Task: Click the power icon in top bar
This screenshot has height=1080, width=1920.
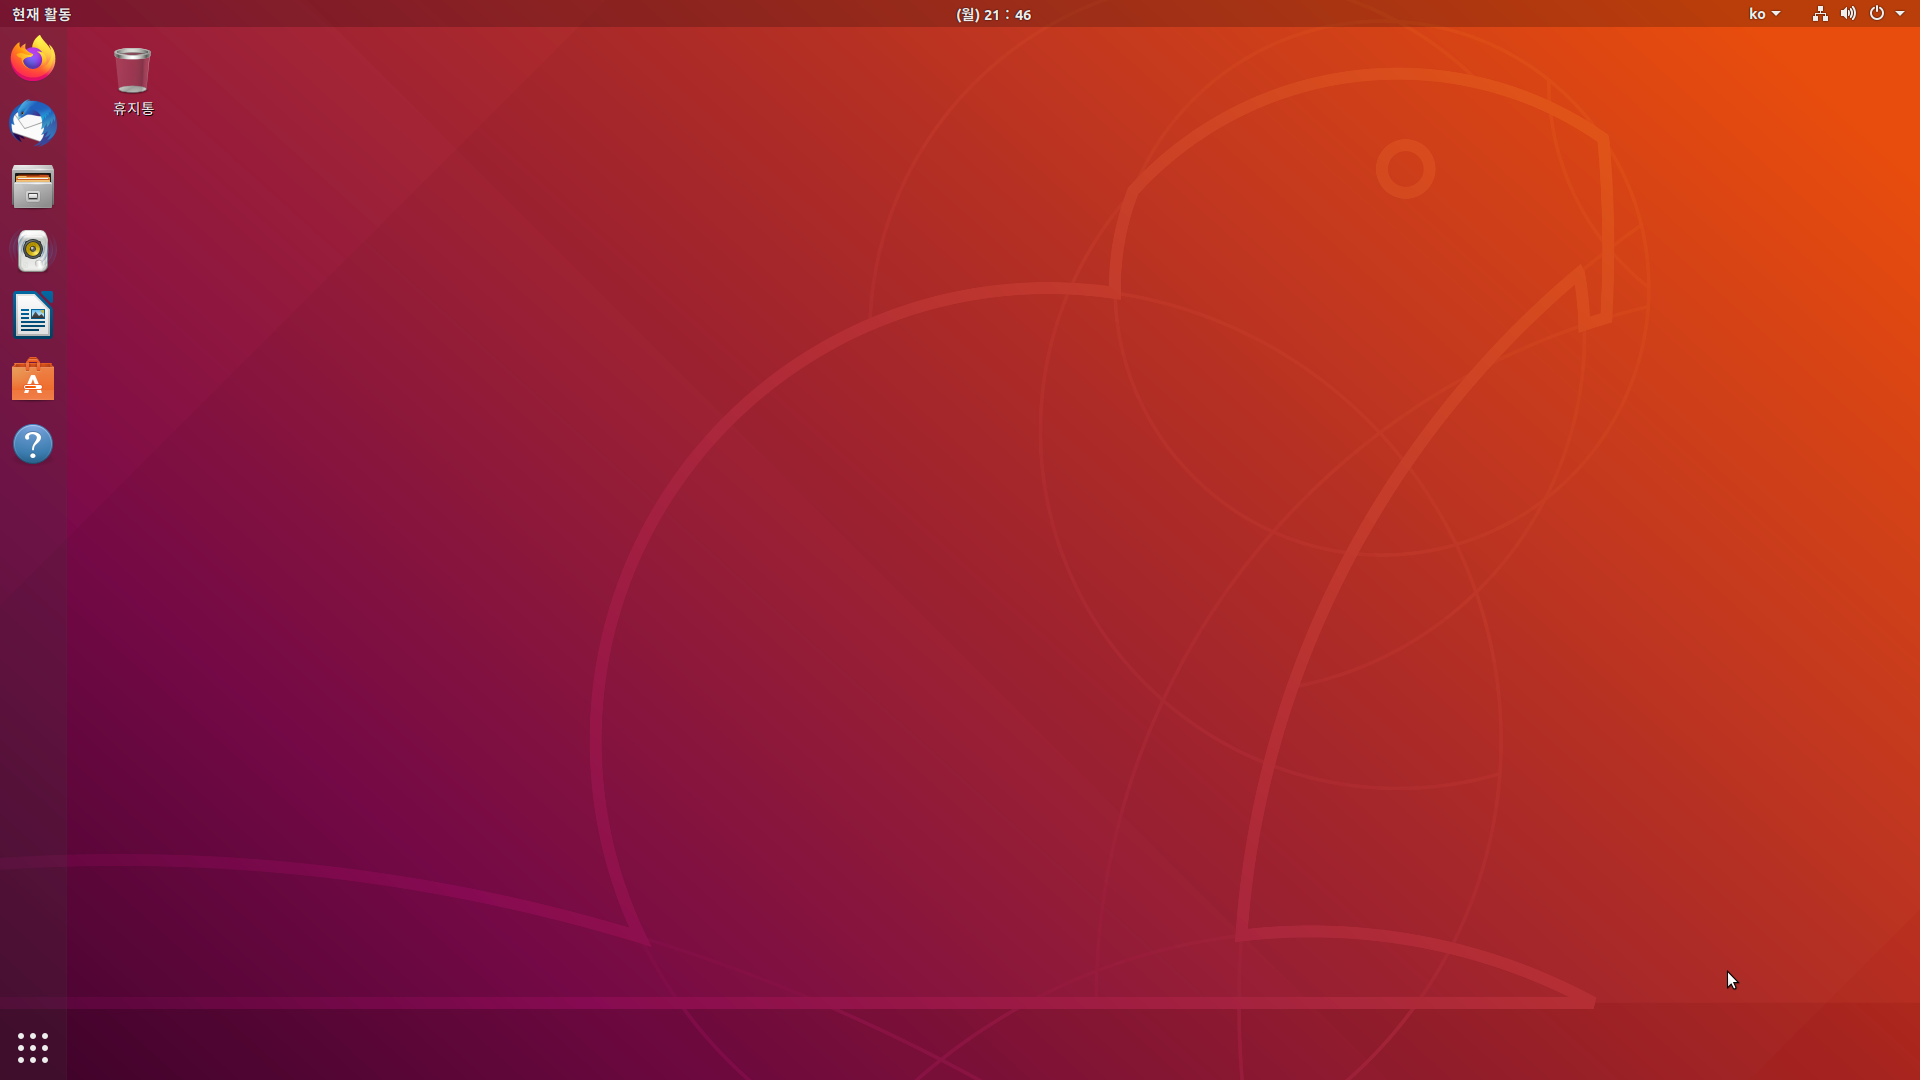Action: (1877, 14)
